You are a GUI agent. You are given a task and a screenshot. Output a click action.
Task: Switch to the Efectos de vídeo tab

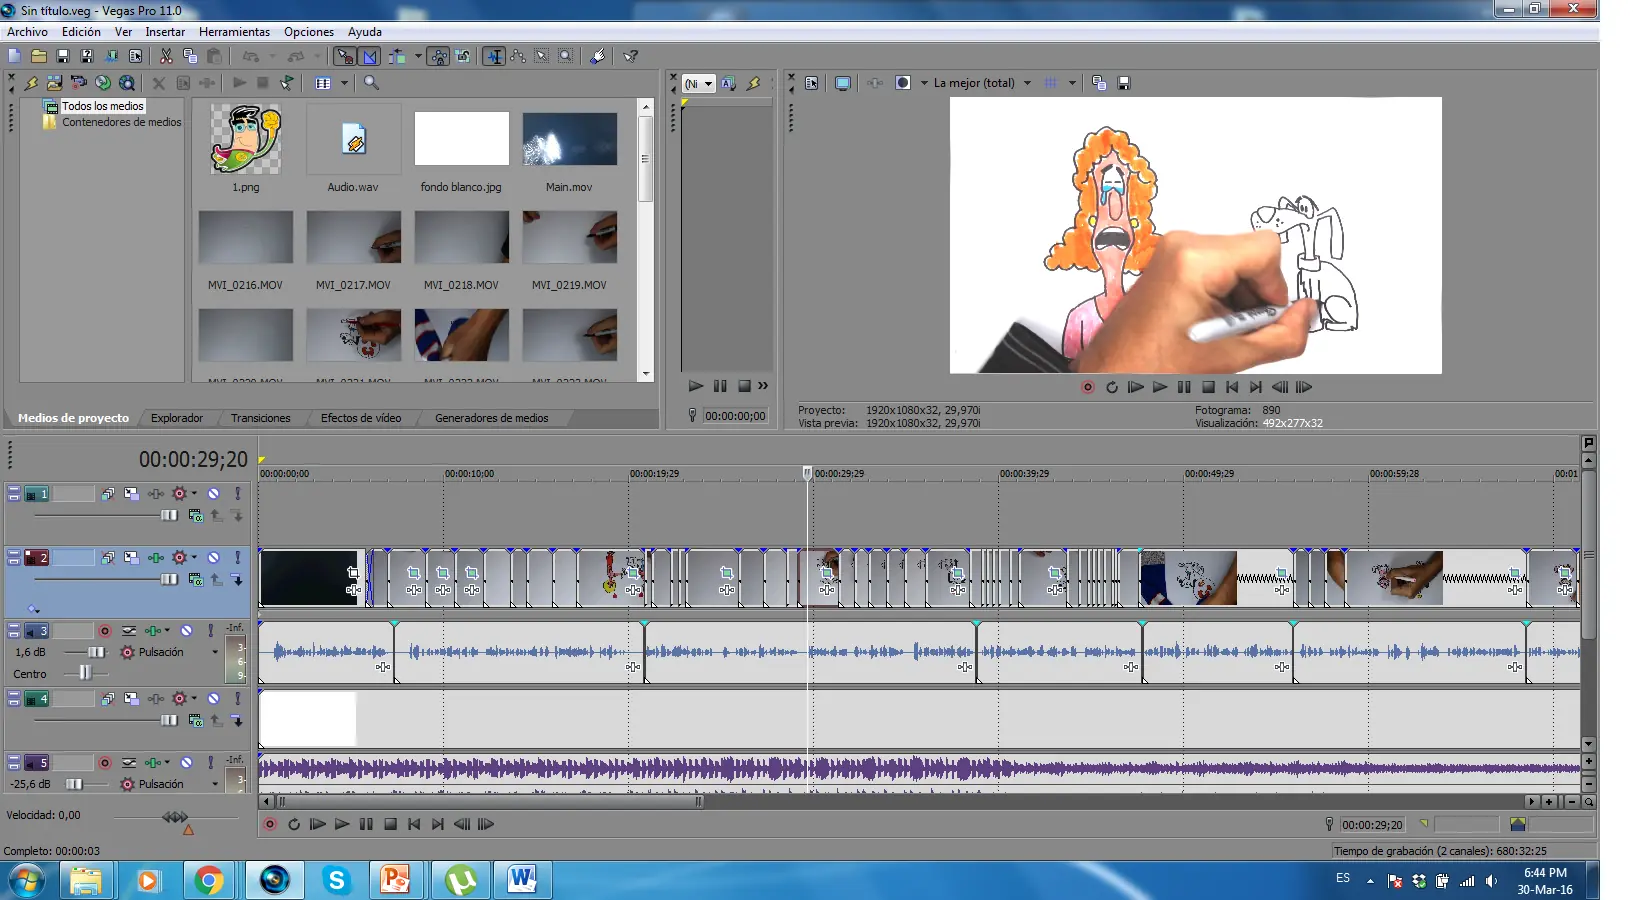coord(361,418)
